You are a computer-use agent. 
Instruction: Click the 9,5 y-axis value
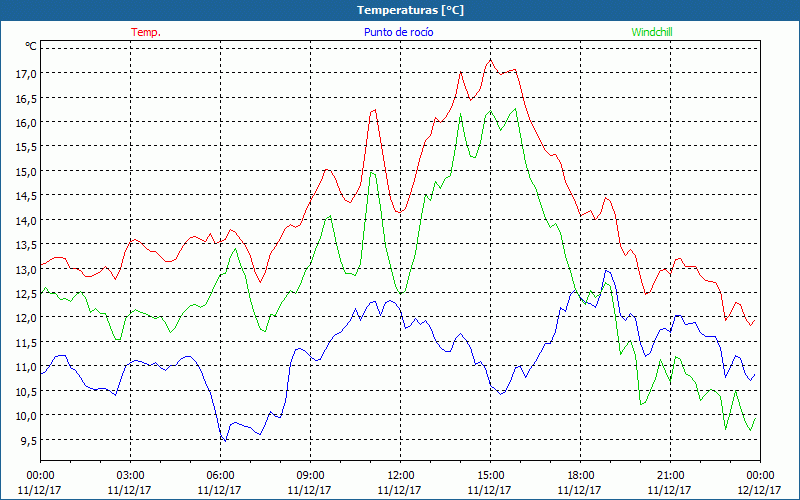coord(28,440)
